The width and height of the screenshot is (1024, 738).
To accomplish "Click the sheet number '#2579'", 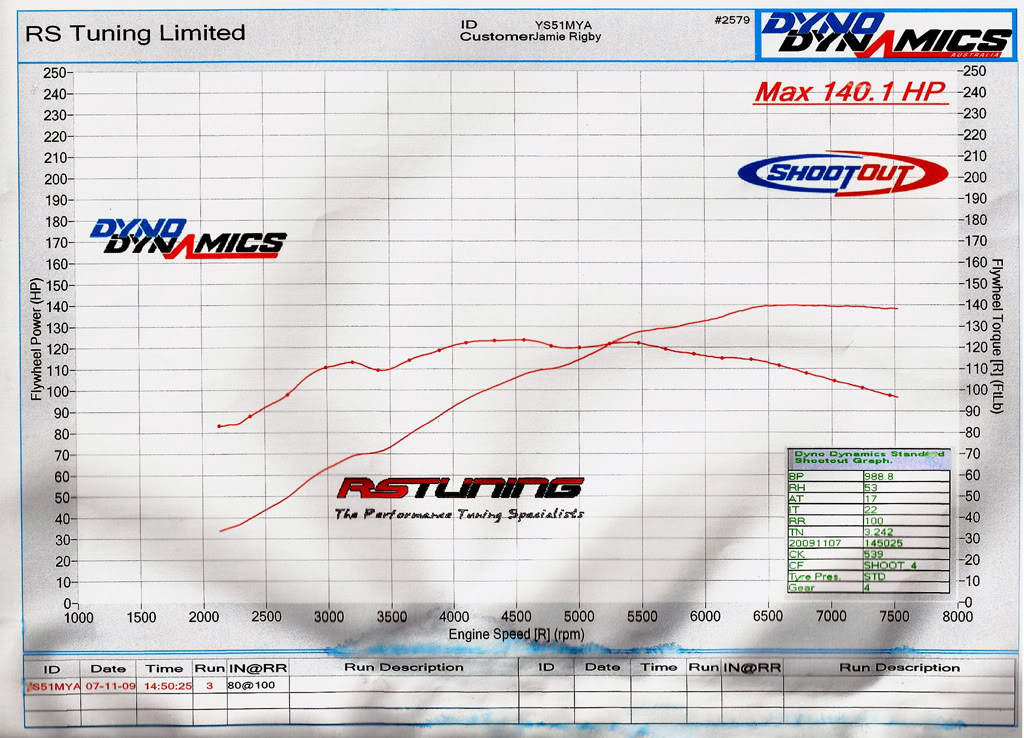I will [732, 20].
